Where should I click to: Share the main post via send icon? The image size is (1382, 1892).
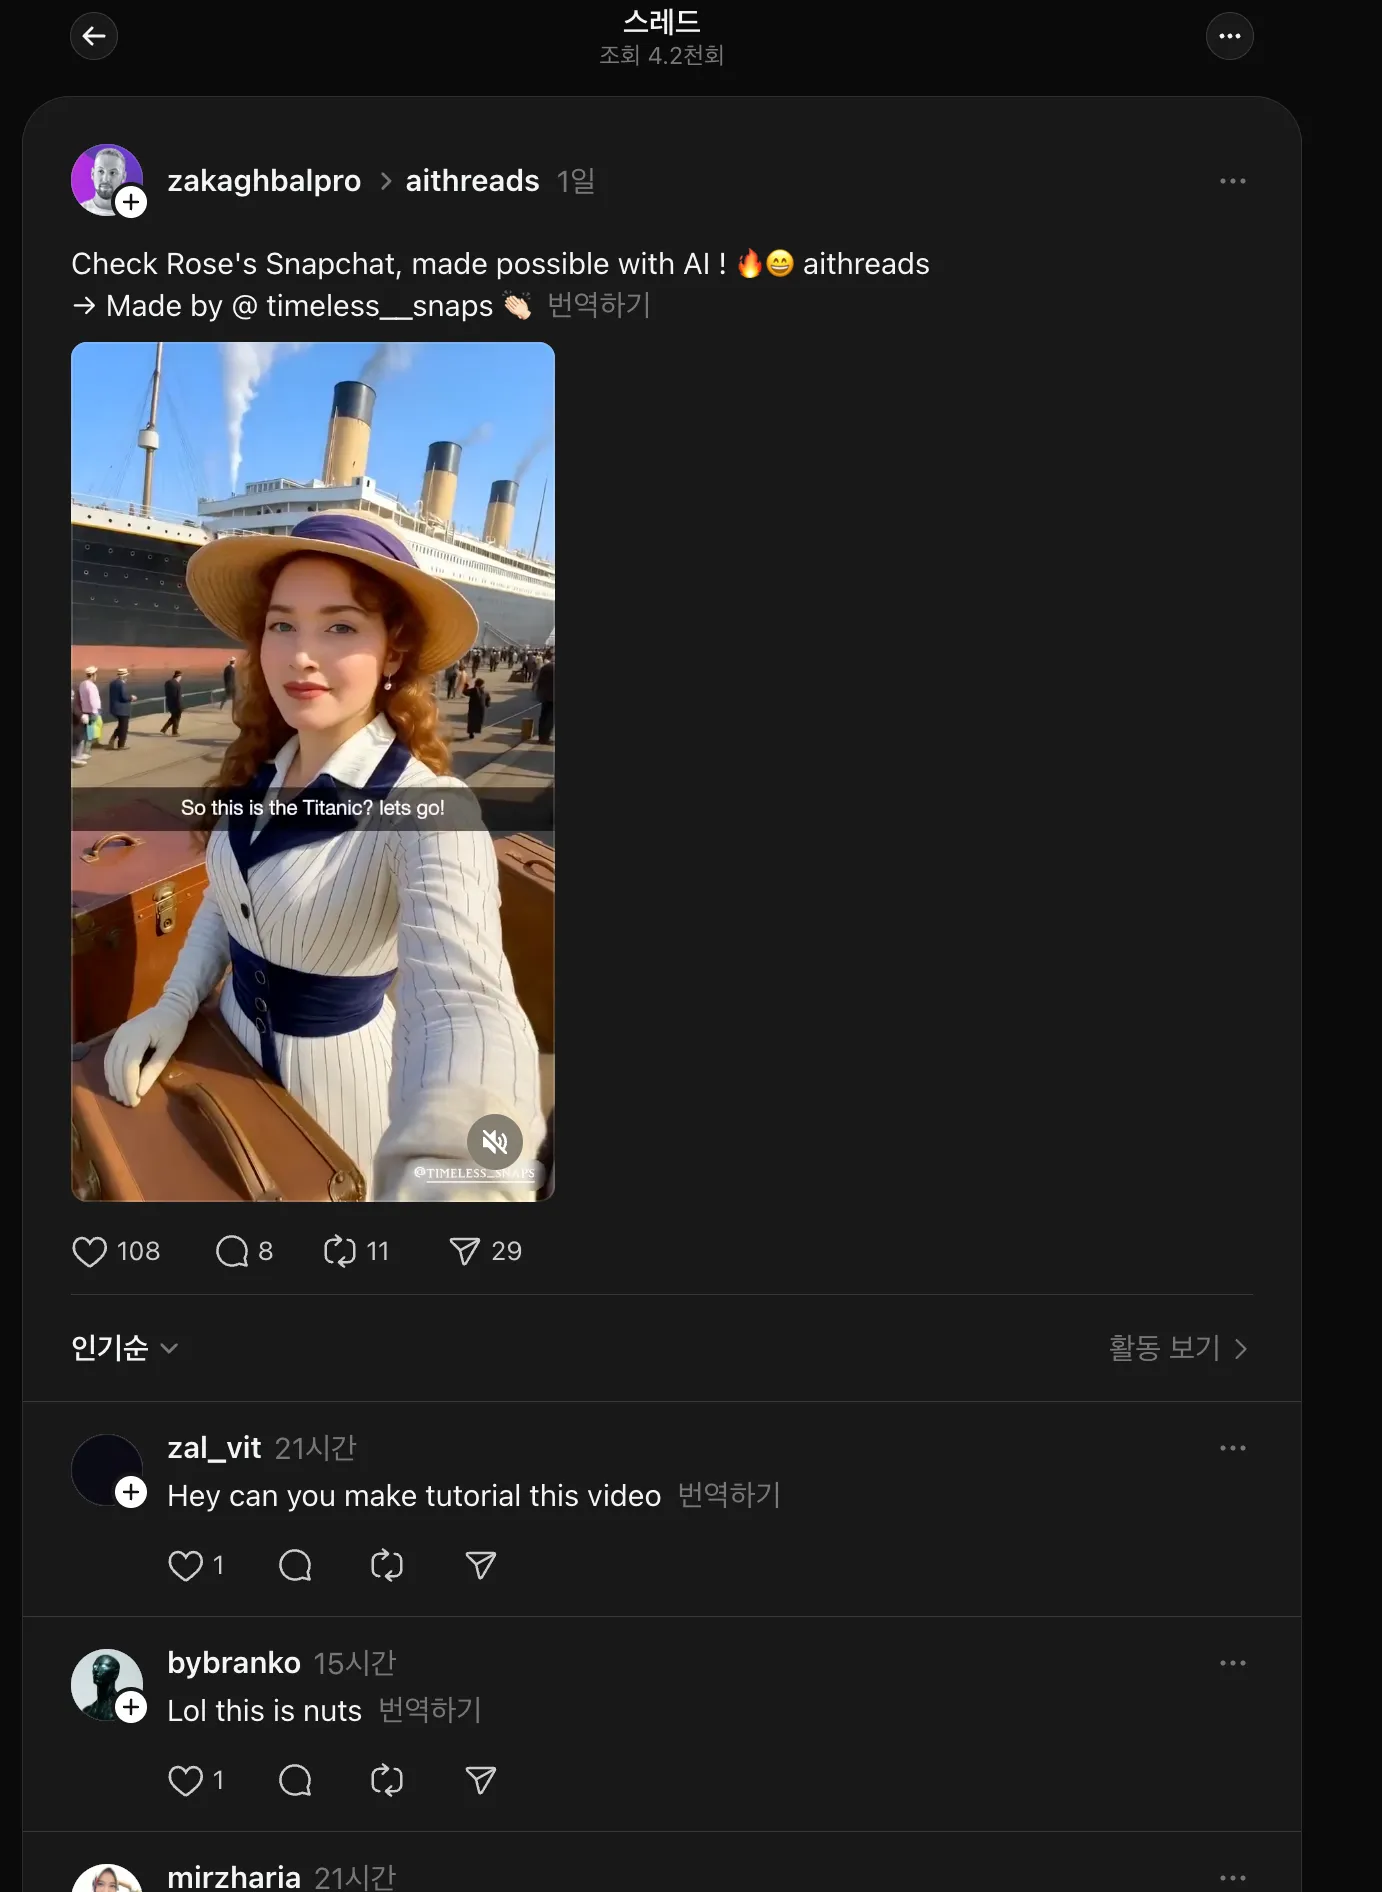[464, 1251]
